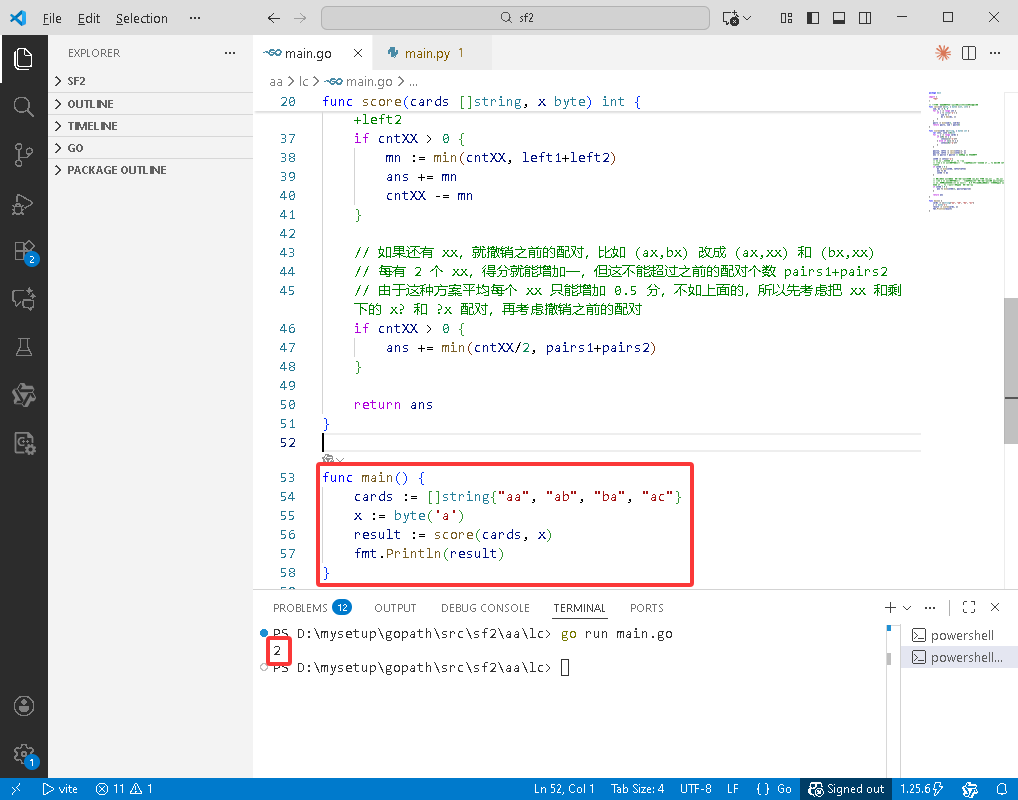Viewport: 1018px width, 800px height.
Task: Toggle the Secondary Side Bar
Action: pyautogui.click(x=865, y=18)
